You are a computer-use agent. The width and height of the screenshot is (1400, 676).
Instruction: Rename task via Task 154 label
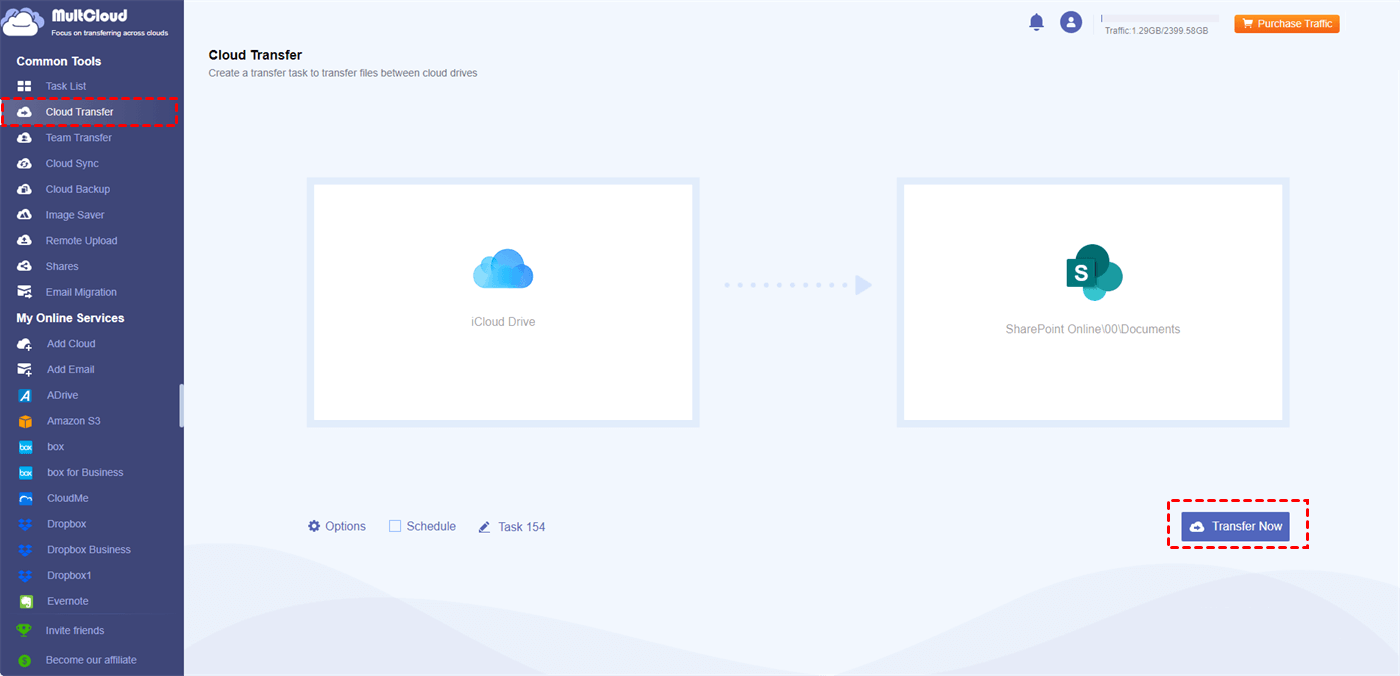coord(522,527)
